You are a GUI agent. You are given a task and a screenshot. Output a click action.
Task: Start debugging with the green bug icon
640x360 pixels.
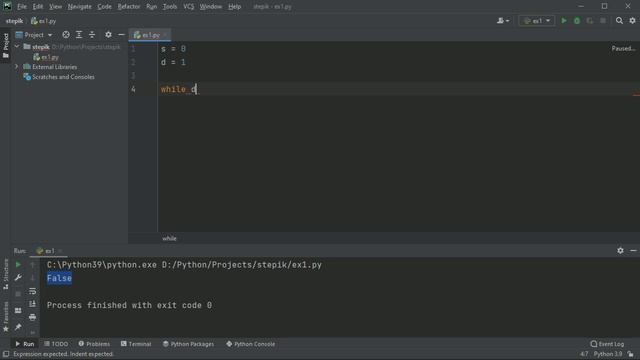click(x=577, y=20)
